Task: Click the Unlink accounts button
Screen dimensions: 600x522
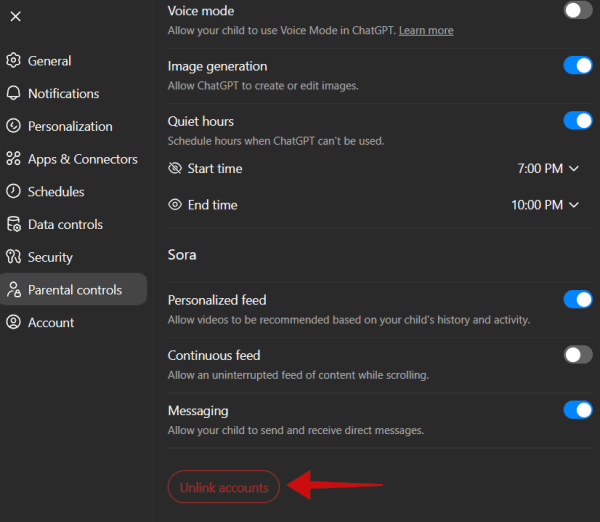Action: (x=224, y=487)
